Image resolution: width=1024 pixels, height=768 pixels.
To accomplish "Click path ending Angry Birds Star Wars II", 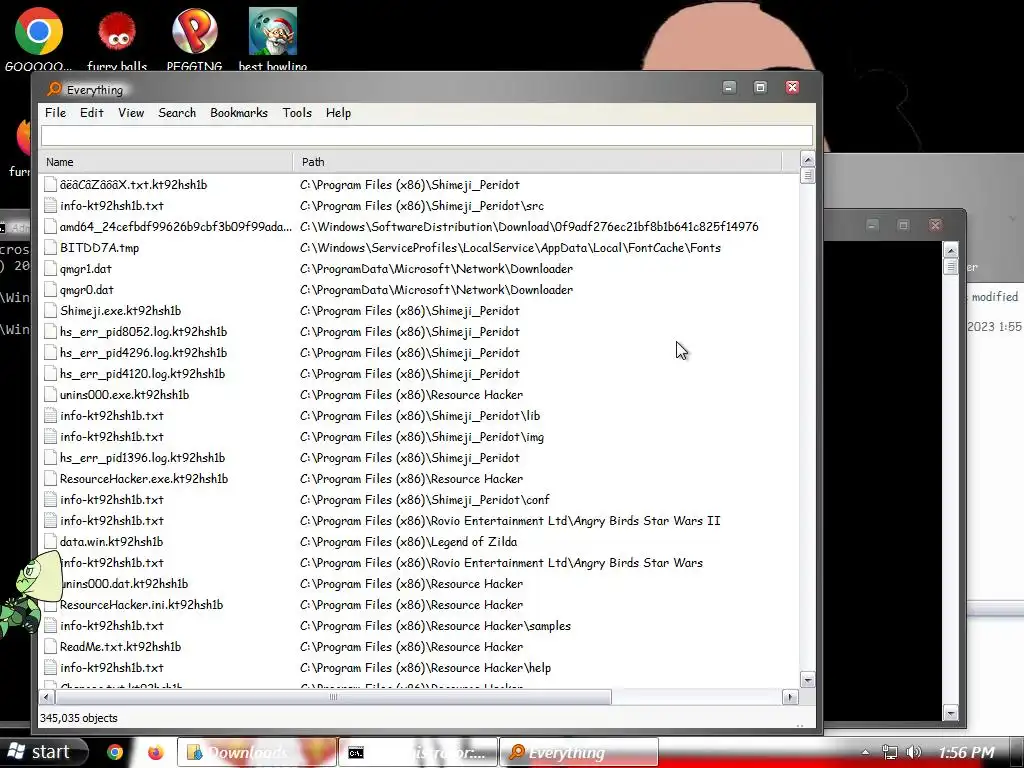I will click(510, 520).
